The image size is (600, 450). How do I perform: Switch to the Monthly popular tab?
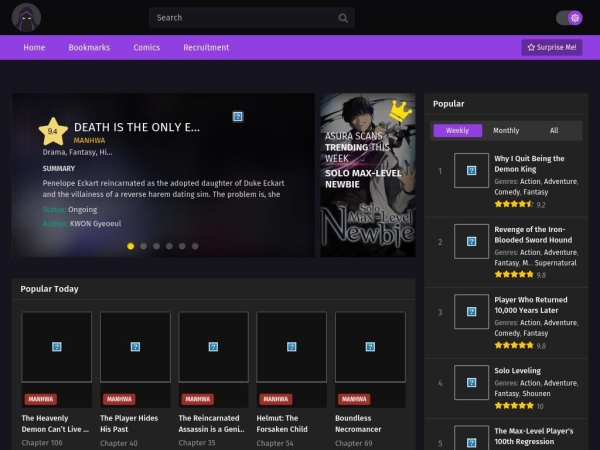[x=506, y=130]
